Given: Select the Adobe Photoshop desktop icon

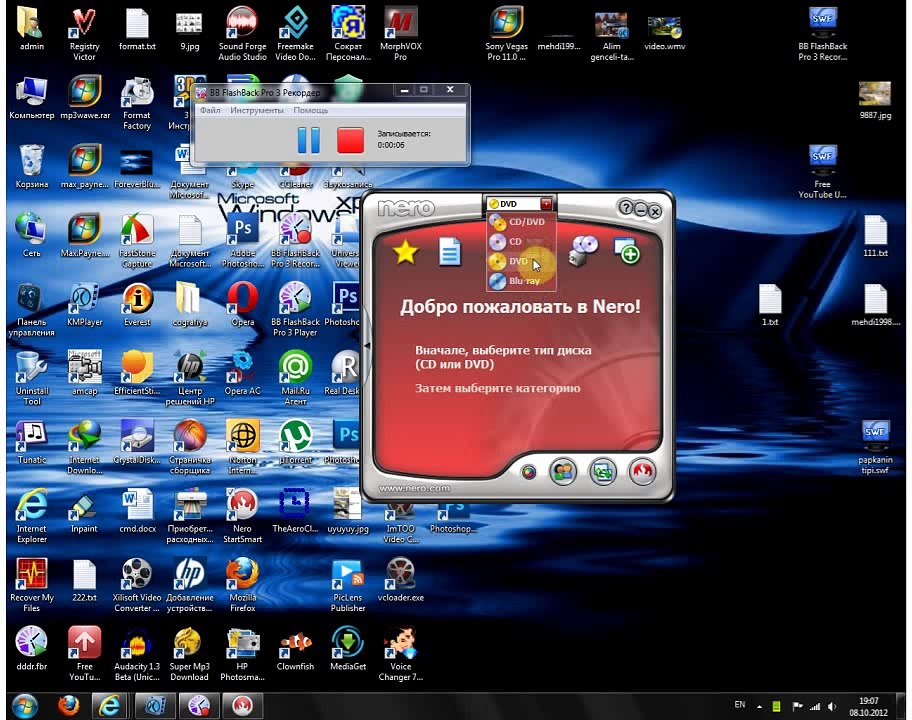Looking at the screenshot, I should (x=243, y=241).
